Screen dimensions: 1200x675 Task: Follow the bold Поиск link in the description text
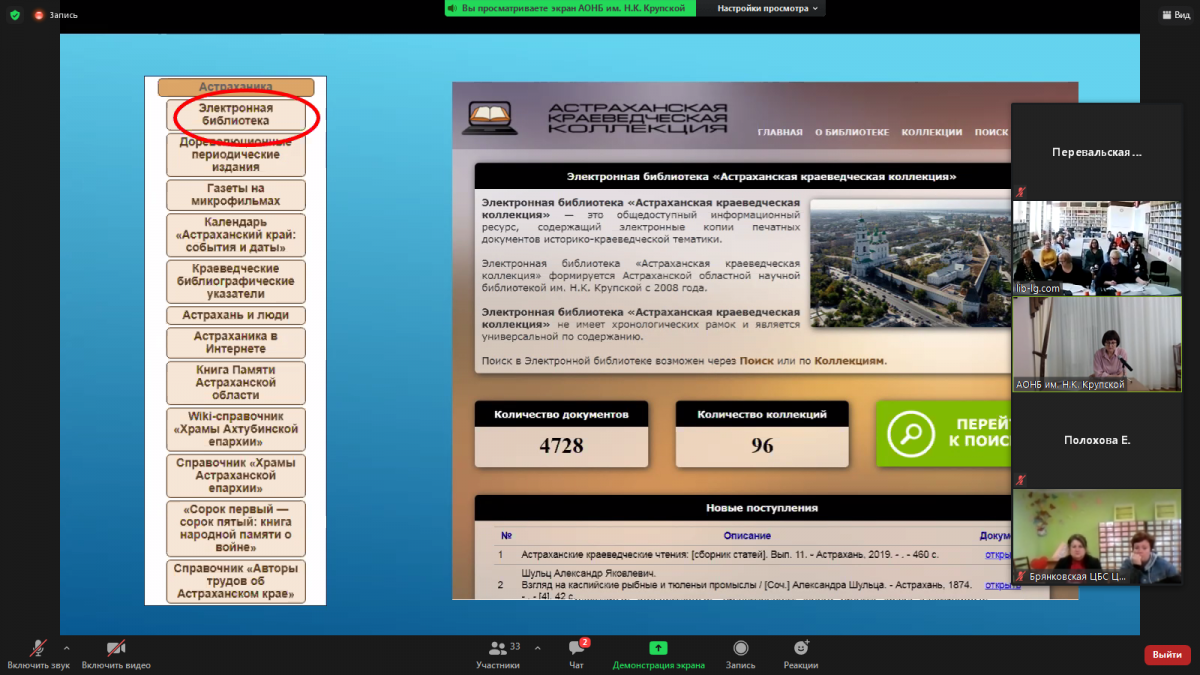pyautogui.click(x=757, y=361)
